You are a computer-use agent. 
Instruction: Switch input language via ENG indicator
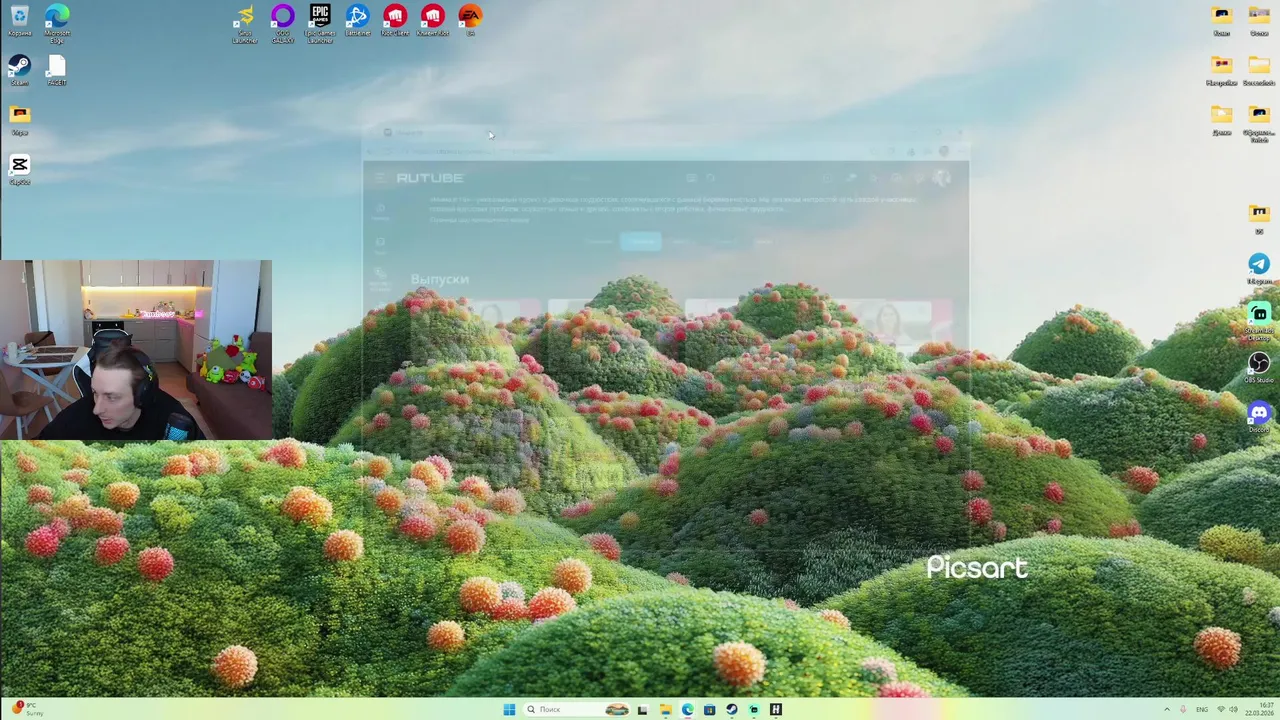pos(1202,709)
